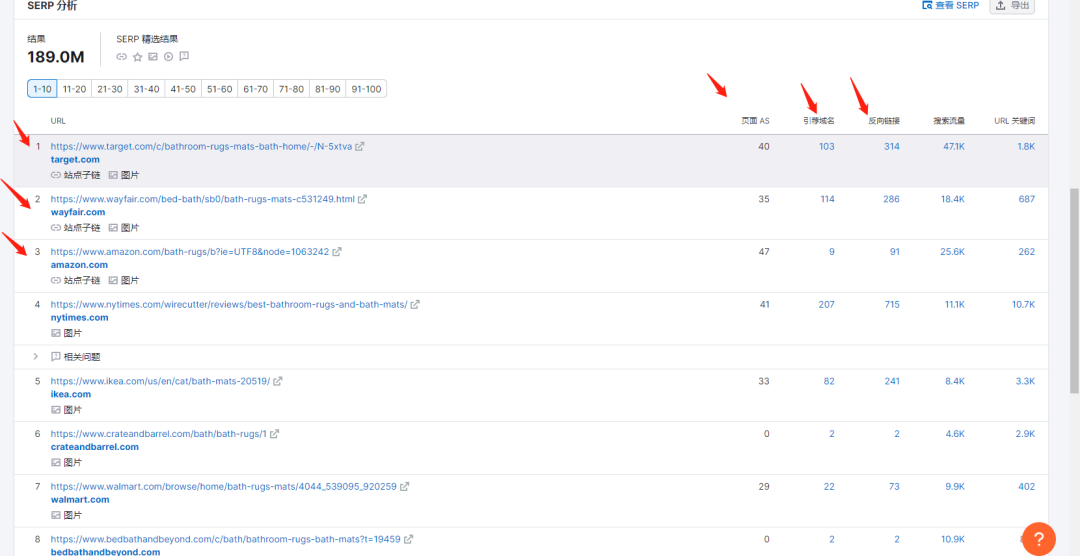Open the orange help question mark button
The width and height of the screenshot is (1080, 556).
pos(1038,539)
